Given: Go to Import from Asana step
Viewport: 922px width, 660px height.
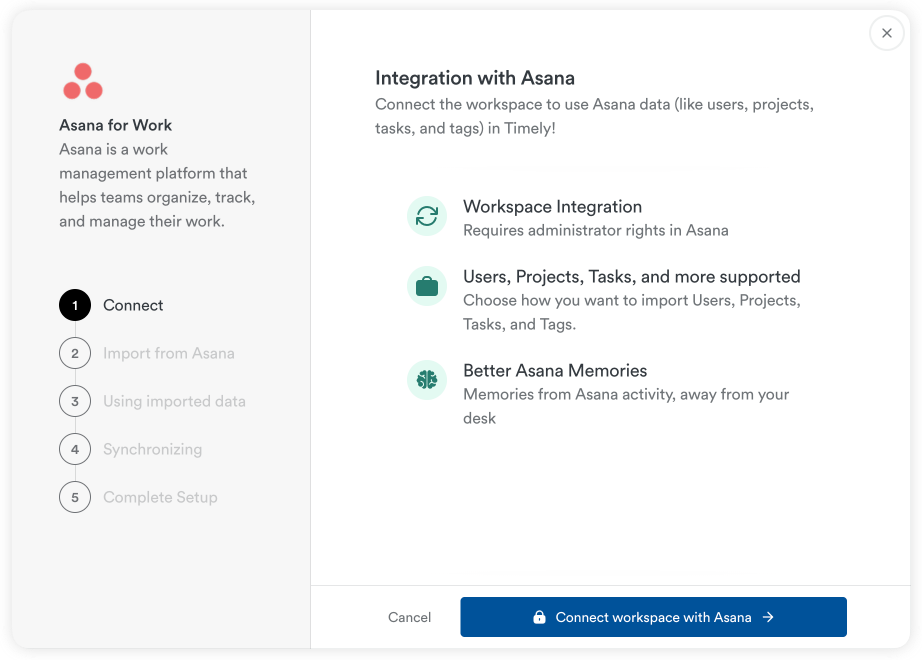Looking at the screenshot, I should (168, 353).
